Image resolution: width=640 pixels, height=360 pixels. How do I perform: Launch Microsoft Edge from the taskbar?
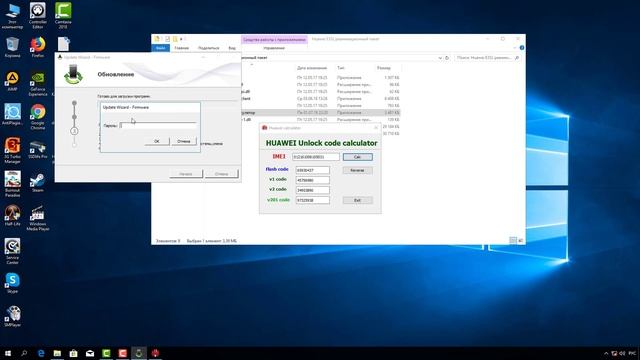click(41, 353)
